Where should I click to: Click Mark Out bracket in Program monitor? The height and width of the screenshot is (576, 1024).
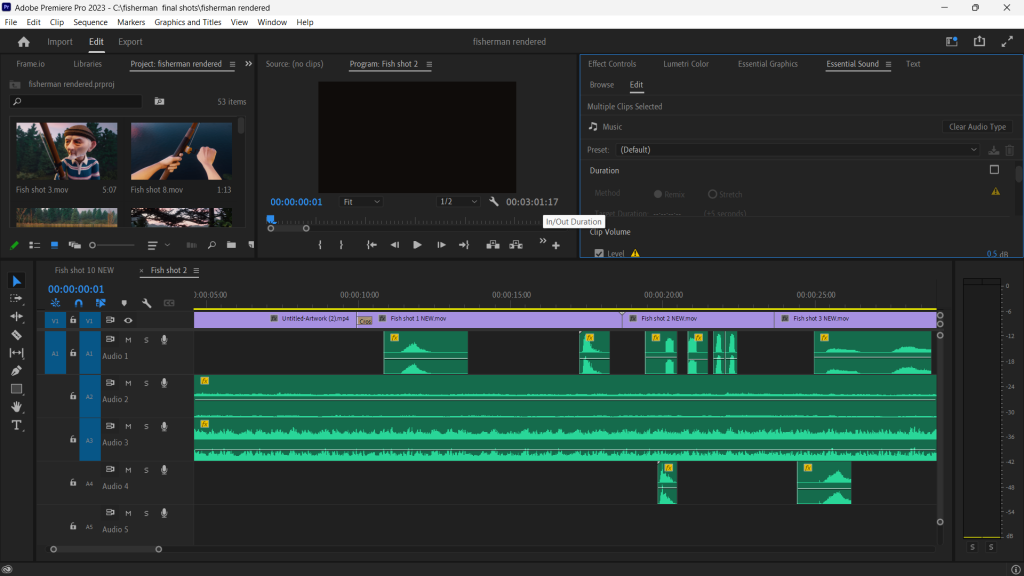(x=341, y=245)
